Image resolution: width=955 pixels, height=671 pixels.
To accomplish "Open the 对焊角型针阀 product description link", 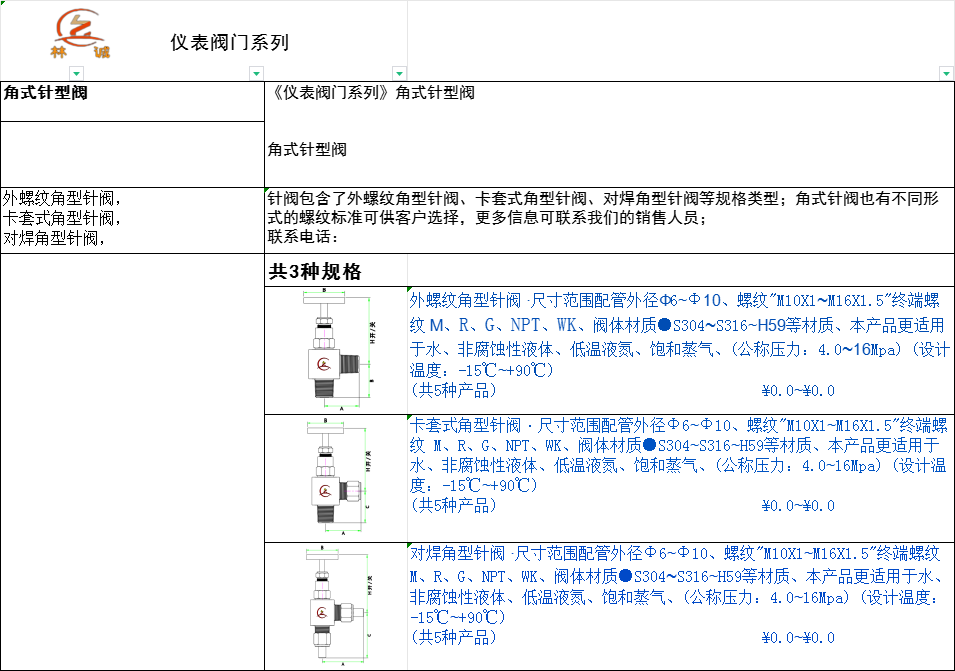I will point(678,585).
